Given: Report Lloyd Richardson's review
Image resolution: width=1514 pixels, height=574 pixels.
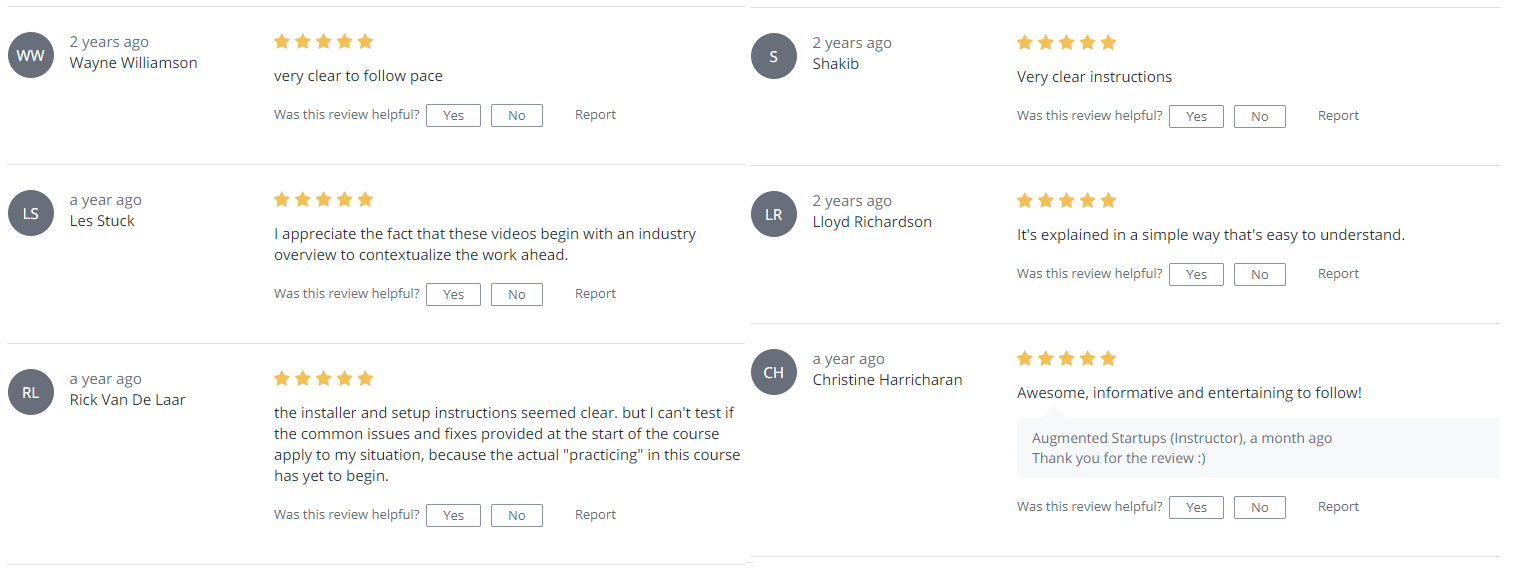Looking at the screenshot, I should (x=1338, y=274).
